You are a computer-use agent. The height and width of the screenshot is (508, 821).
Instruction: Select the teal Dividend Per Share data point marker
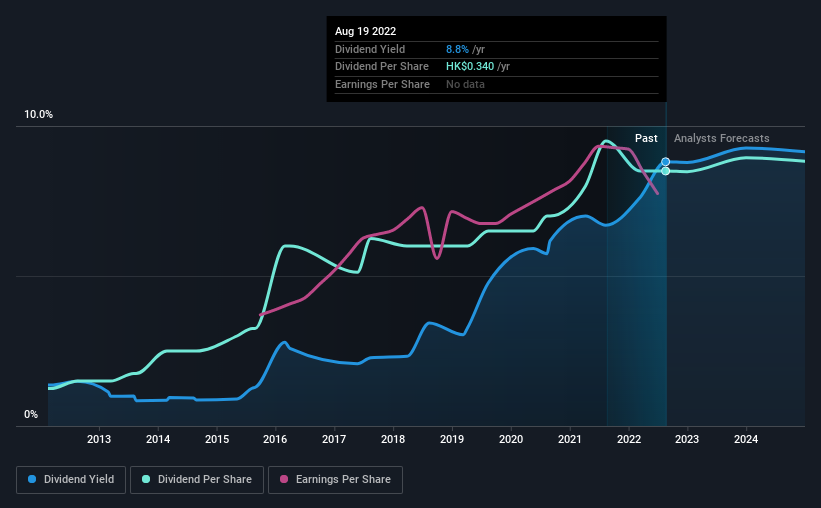pyautogui.click(x=665, y=171)
